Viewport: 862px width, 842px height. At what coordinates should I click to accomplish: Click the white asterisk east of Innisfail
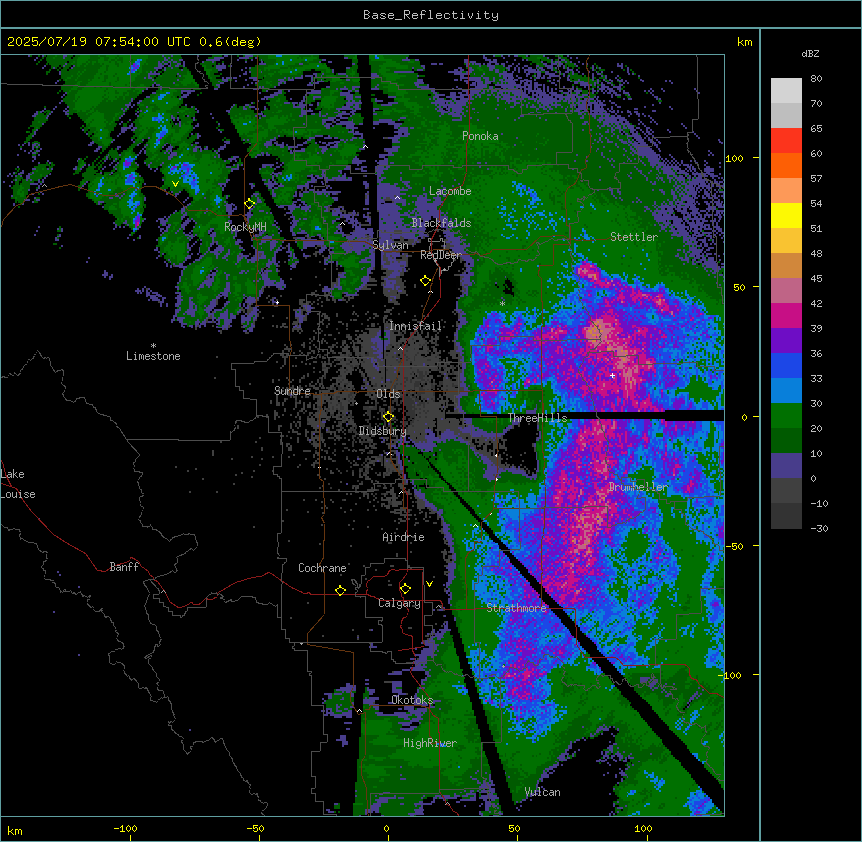pyautogui.click(x=502, y=303)
